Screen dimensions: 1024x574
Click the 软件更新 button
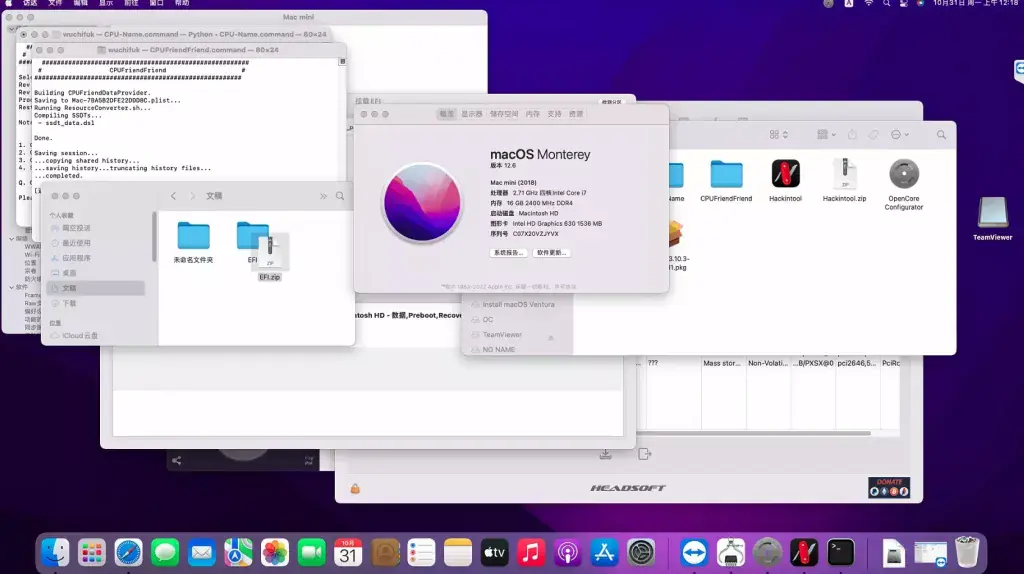(551, 253)
